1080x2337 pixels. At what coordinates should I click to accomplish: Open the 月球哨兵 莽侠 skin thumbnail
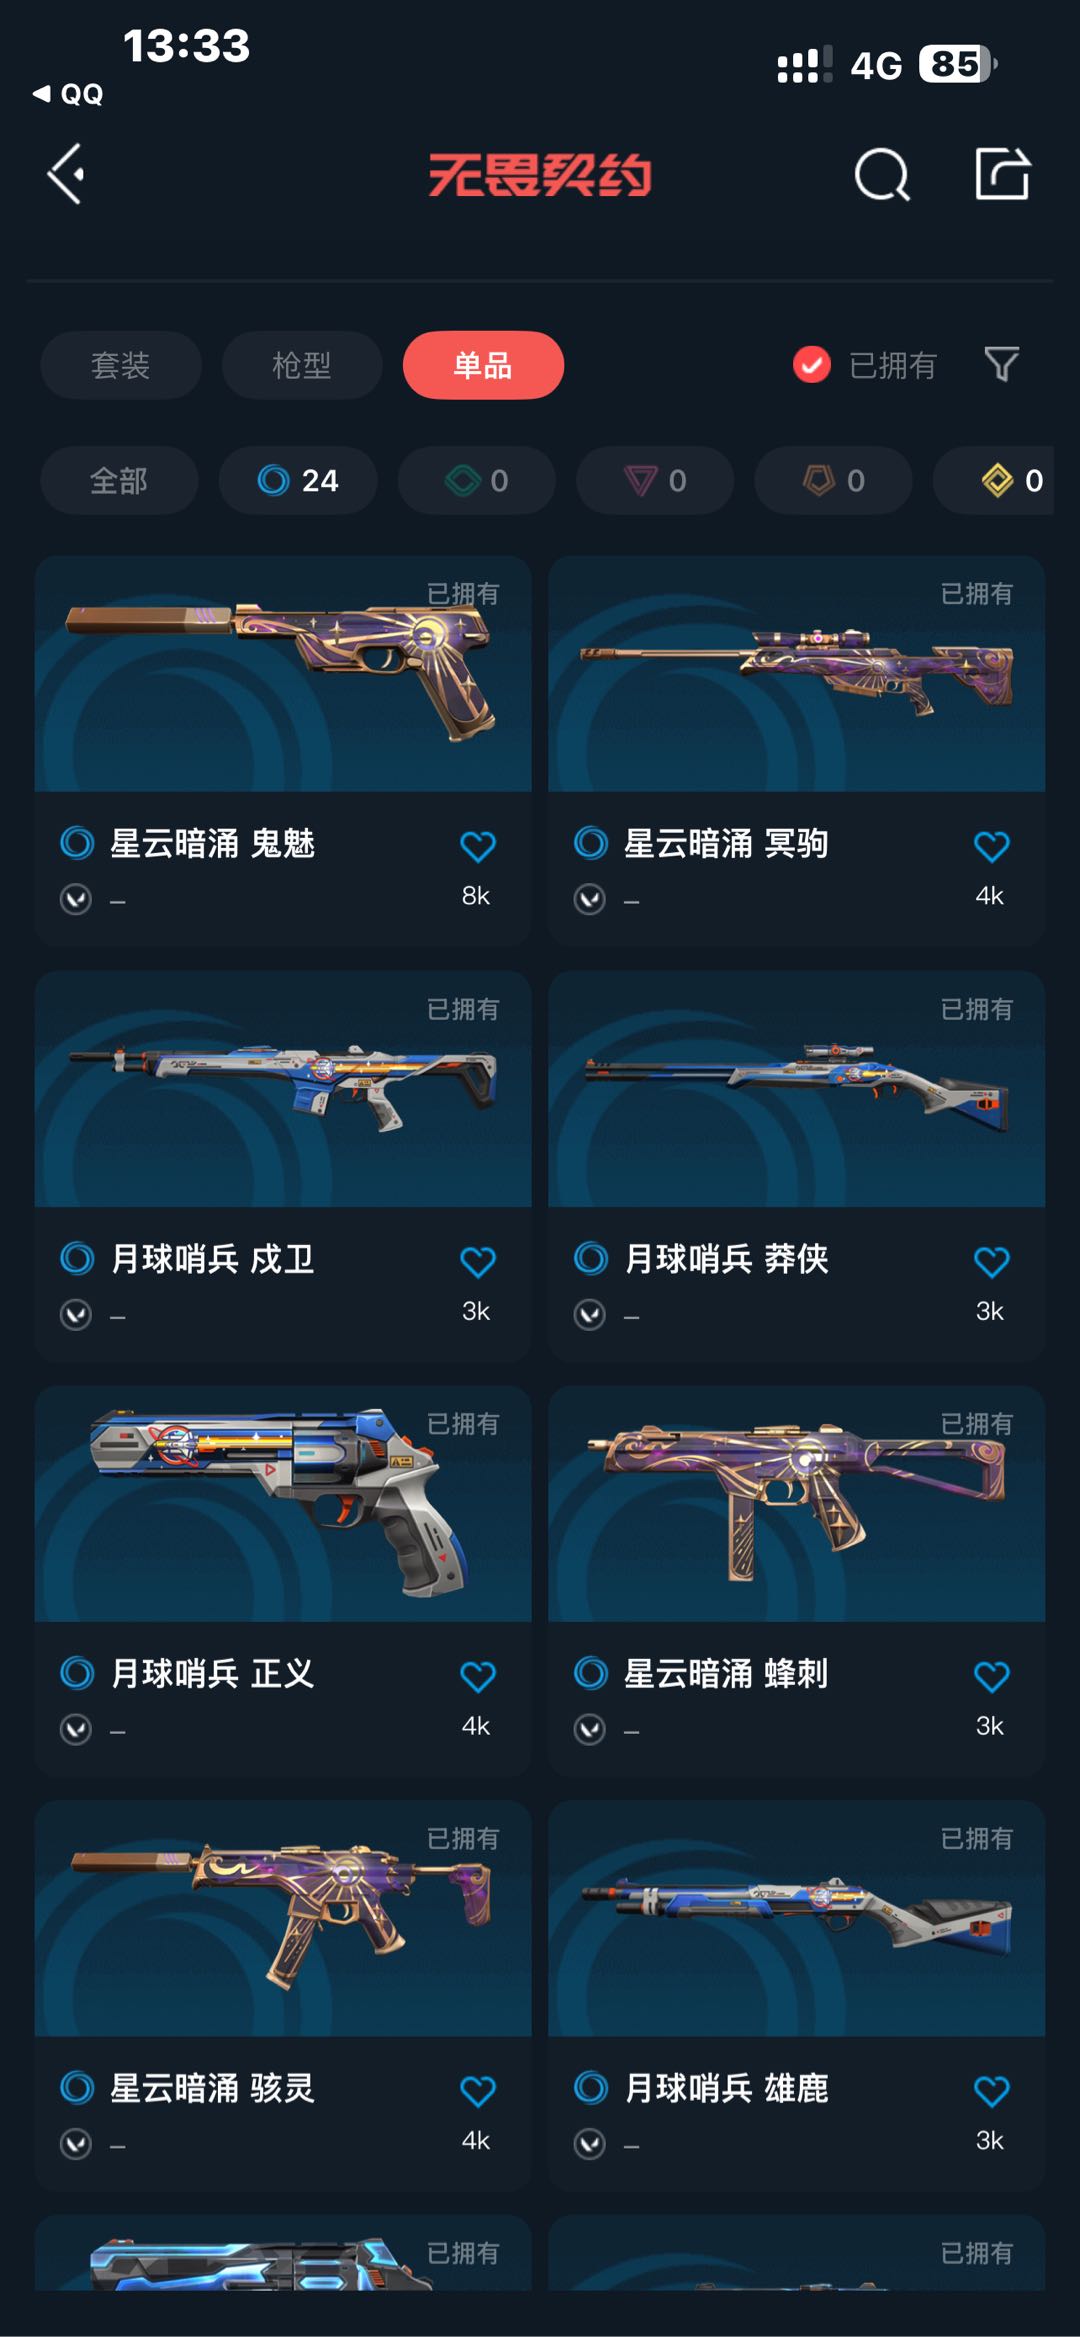pyautogui.click(x=796, y=1089)
